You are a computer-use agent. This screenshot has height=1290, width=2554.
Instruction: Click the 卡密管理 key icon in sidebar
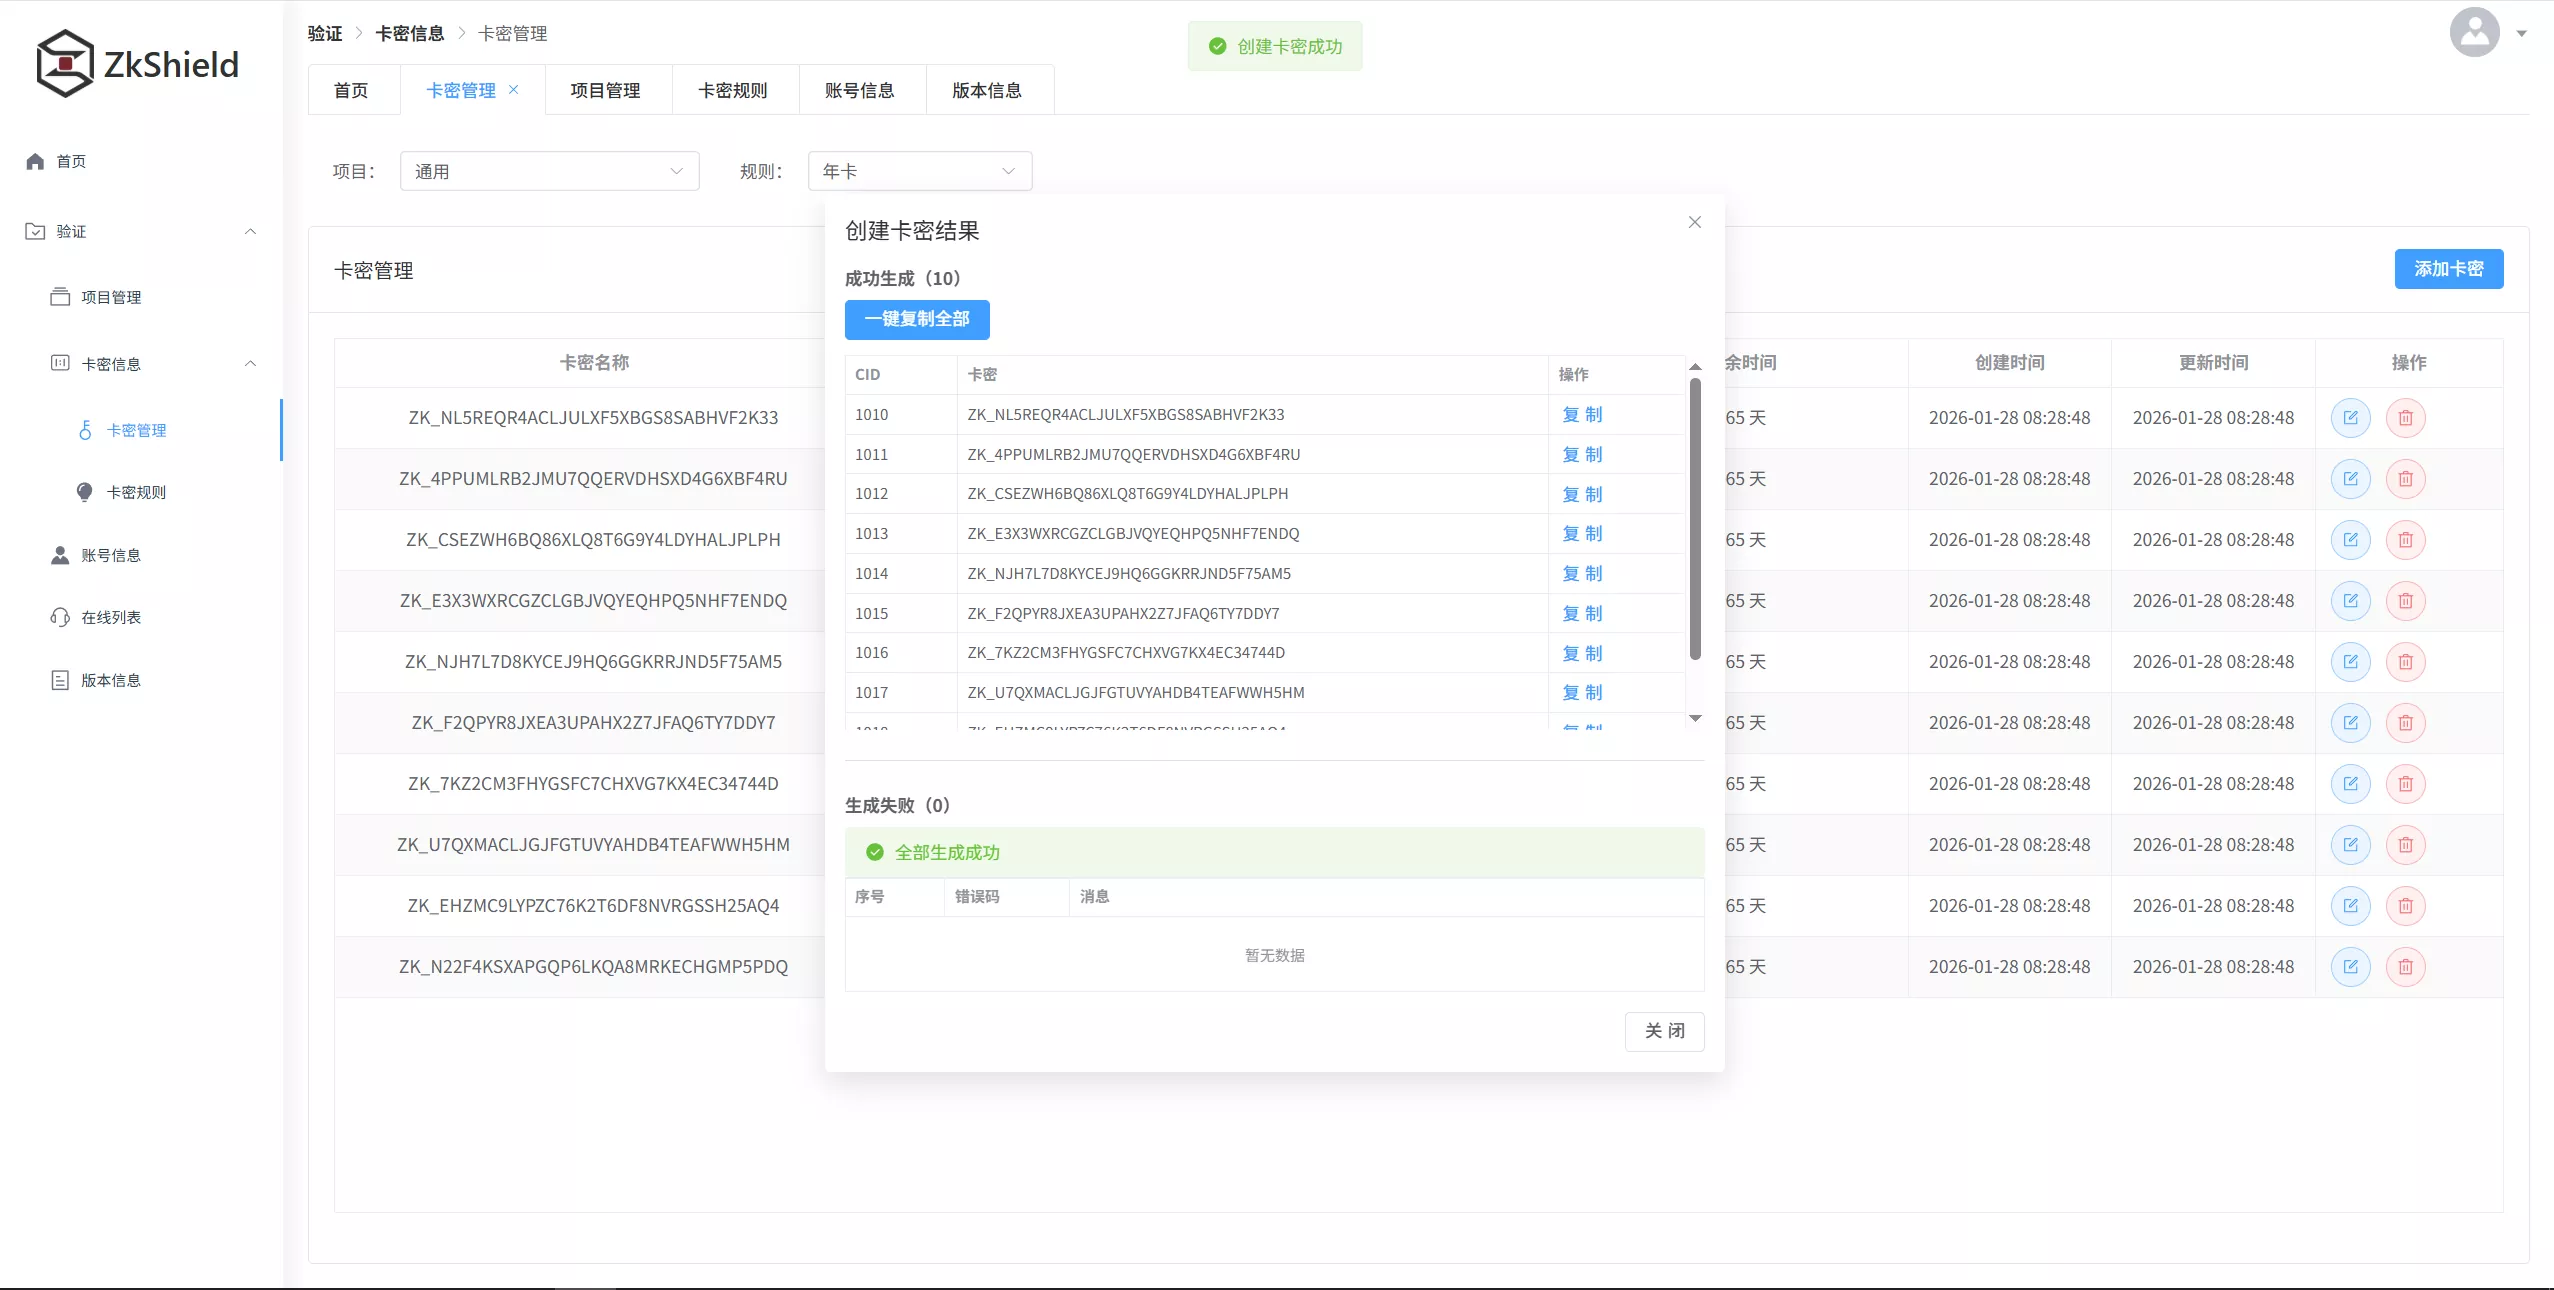pos(85,430)
